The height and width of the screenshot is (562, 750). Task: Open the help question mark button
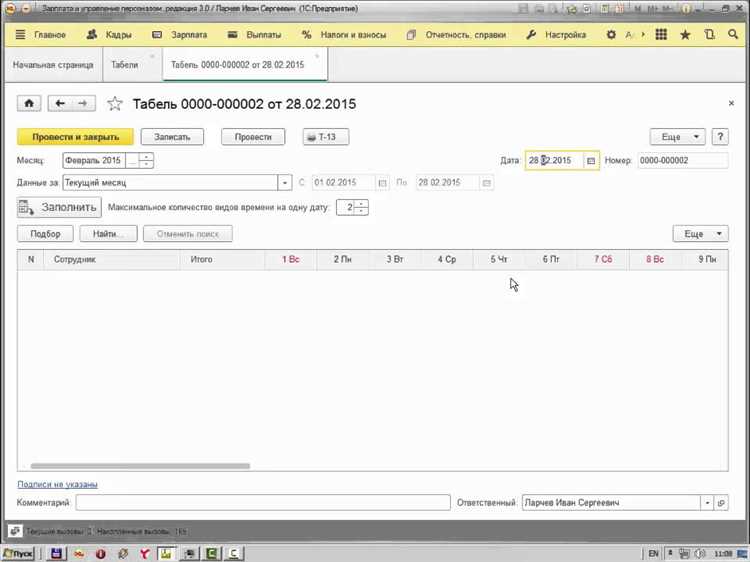[720, 137]
